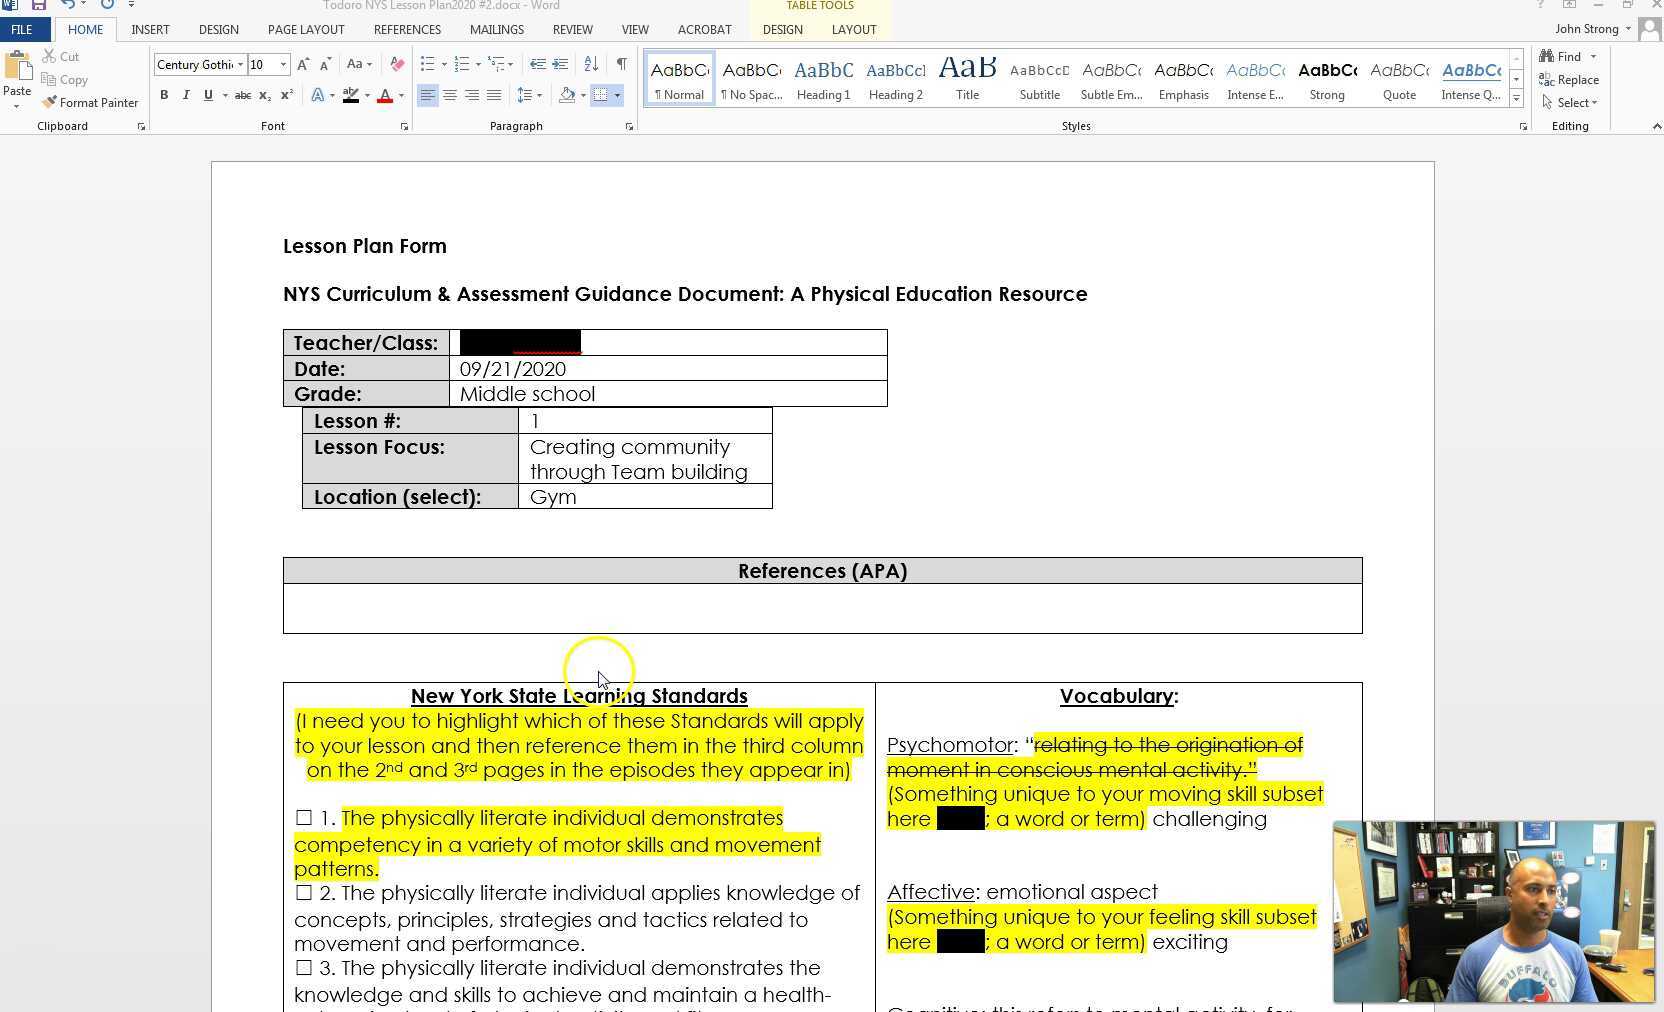Check the checkbox before Standard 1
This screenshot has height=1012, width=1664.
click(x=304, y=818)
